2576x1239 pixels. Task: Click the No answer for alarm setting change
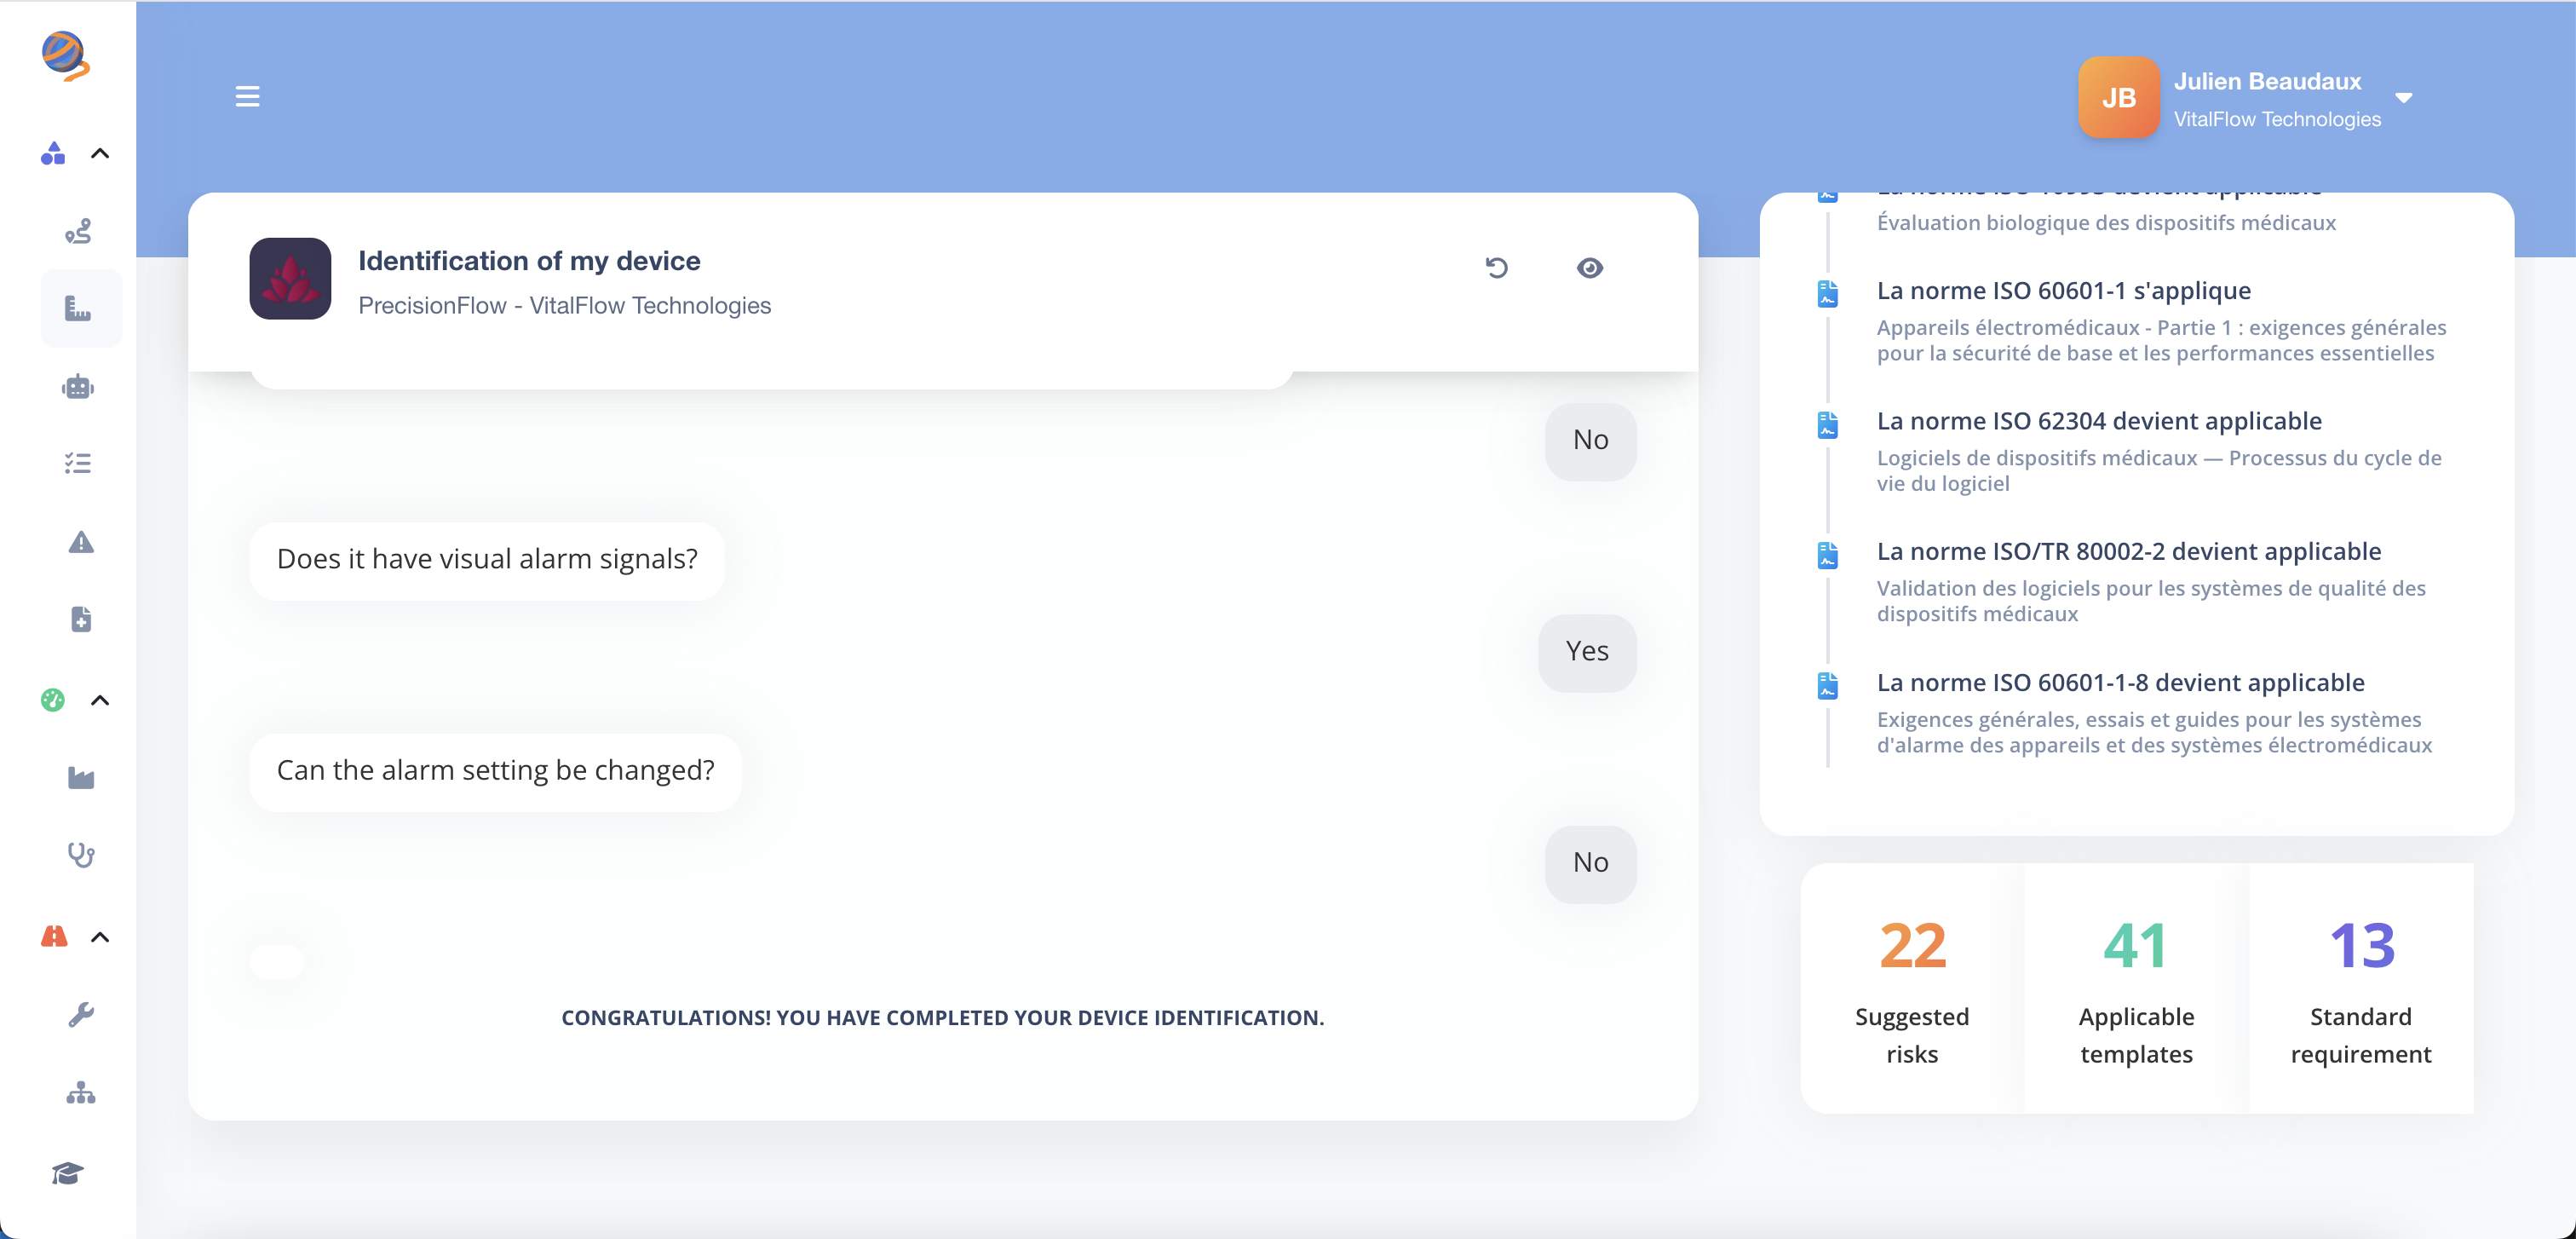(1590, 863)
